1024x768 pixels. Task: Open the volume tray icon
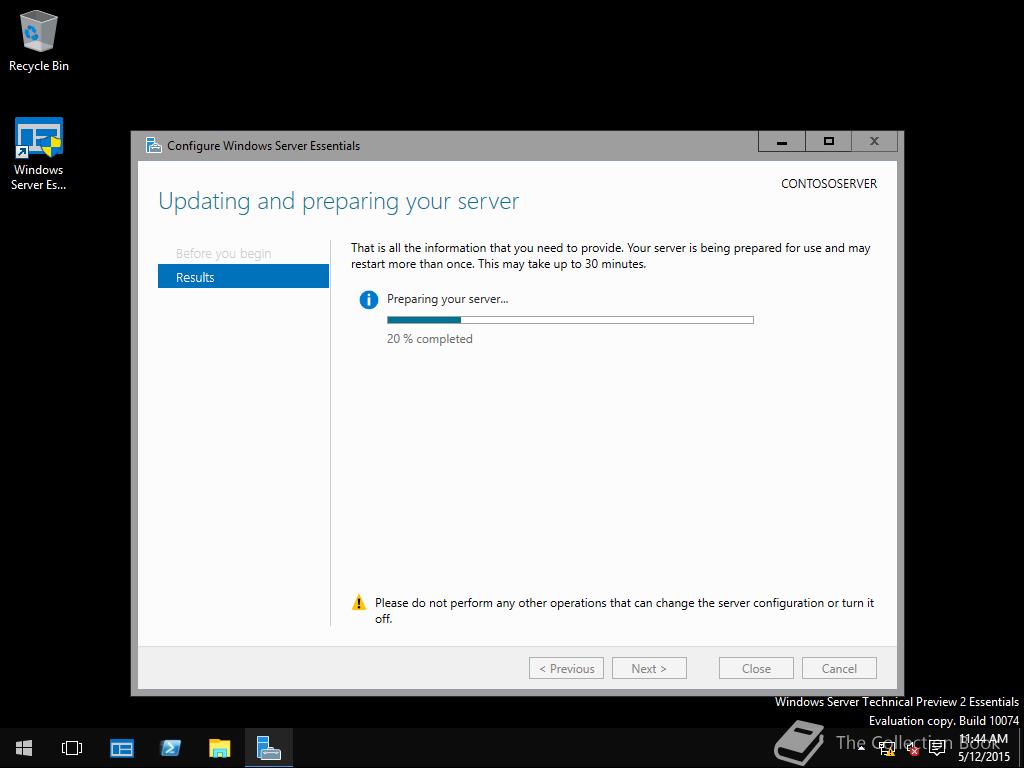(912, 749)
